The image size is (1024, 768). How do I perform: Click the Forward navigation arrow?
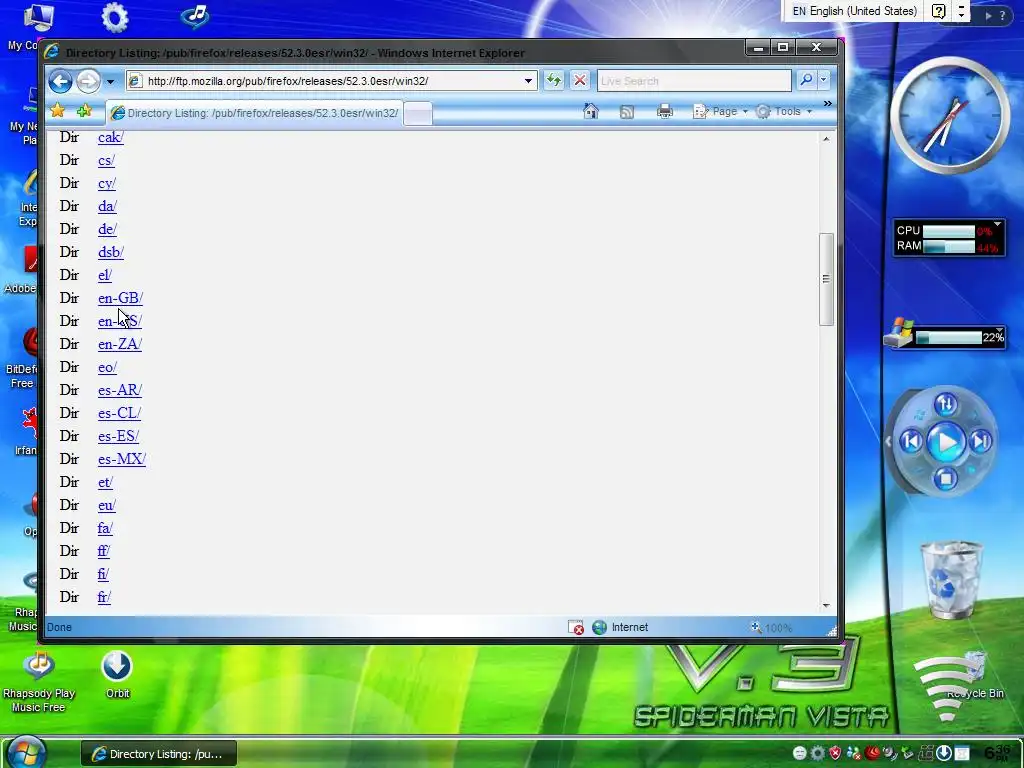(x=88, y=81)
